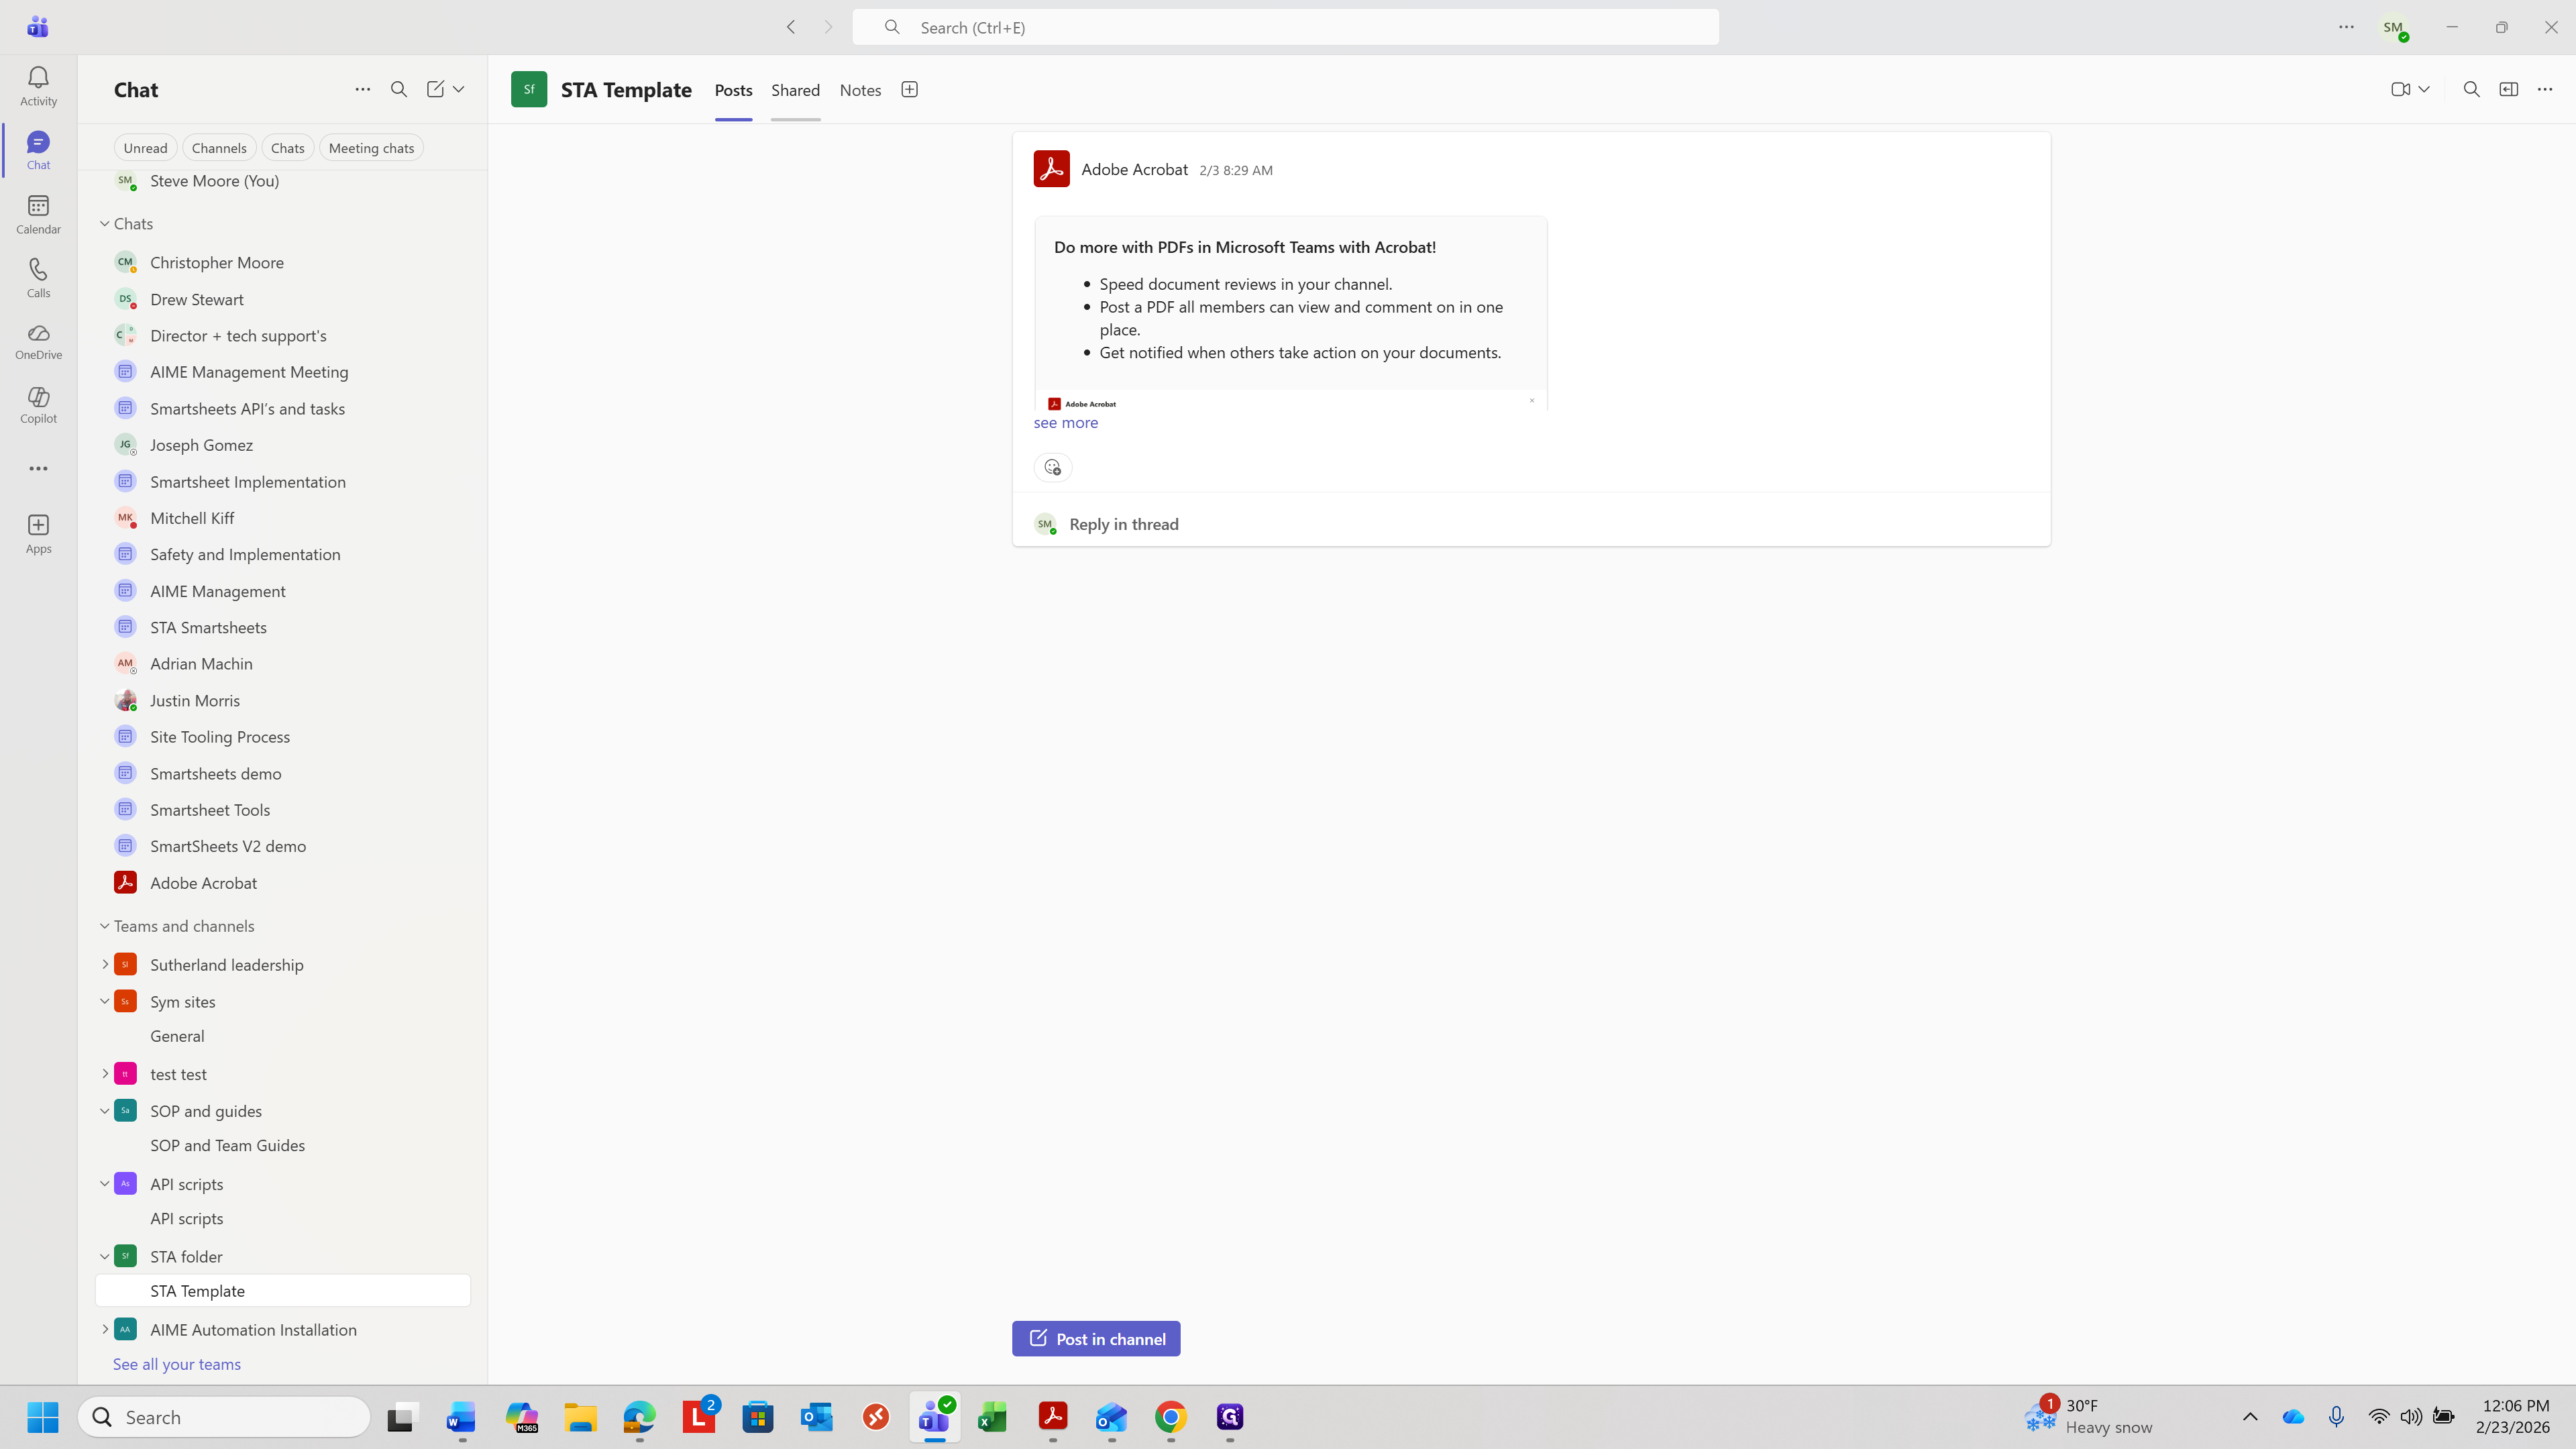Open the Activity bell in sidebar

(38, 85)
